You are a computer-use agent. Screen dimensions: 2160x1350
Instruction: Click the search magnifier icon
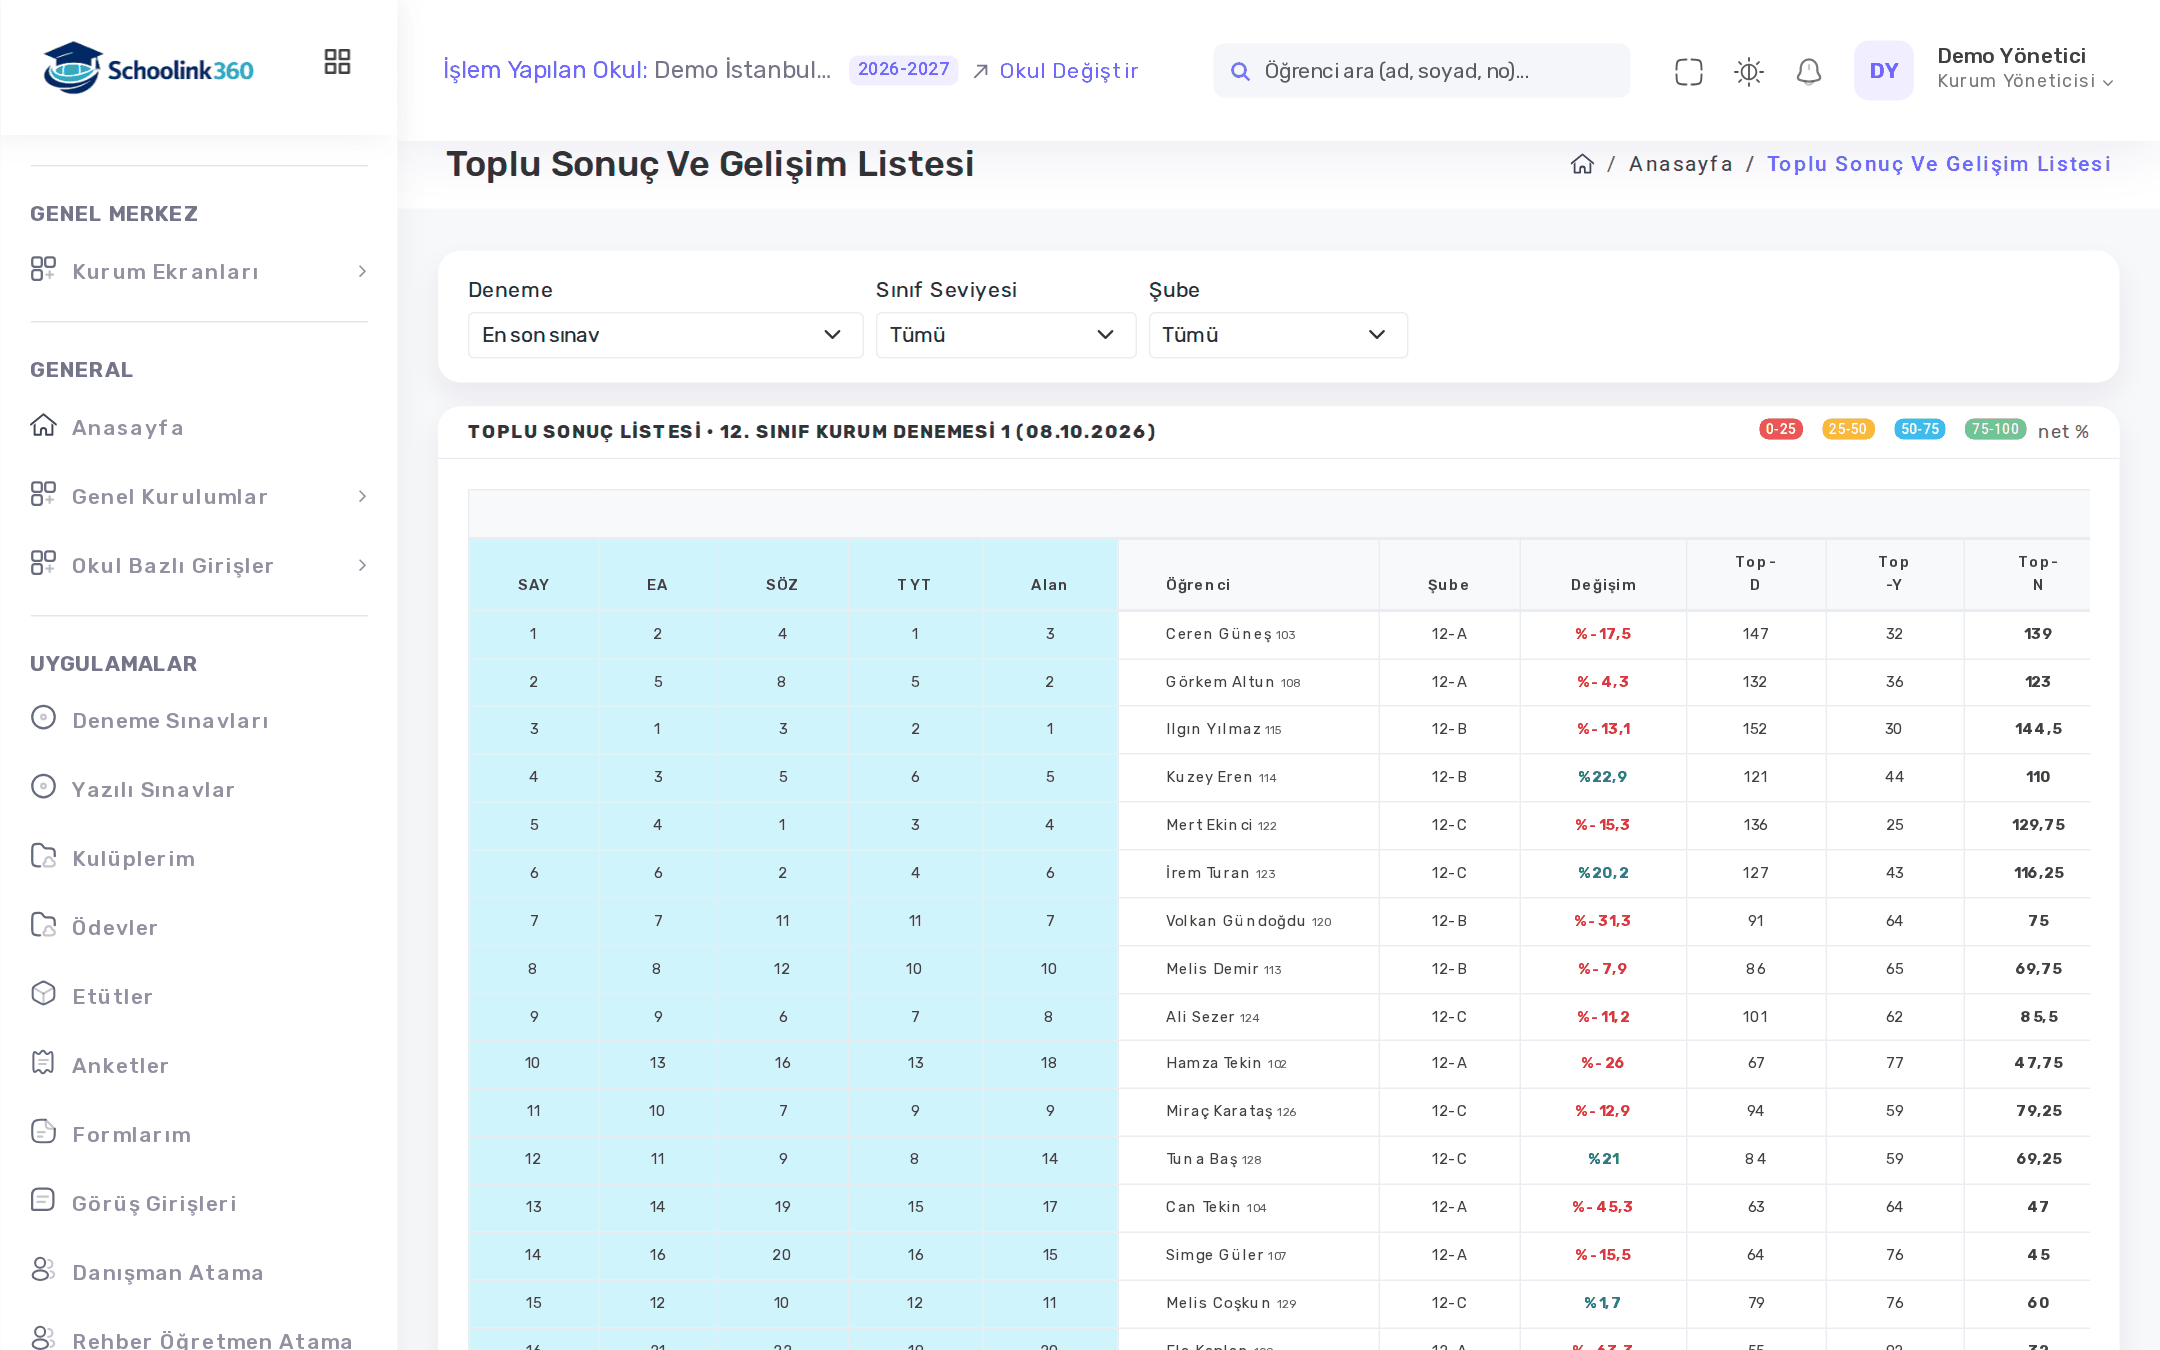tap(1240, 71)
